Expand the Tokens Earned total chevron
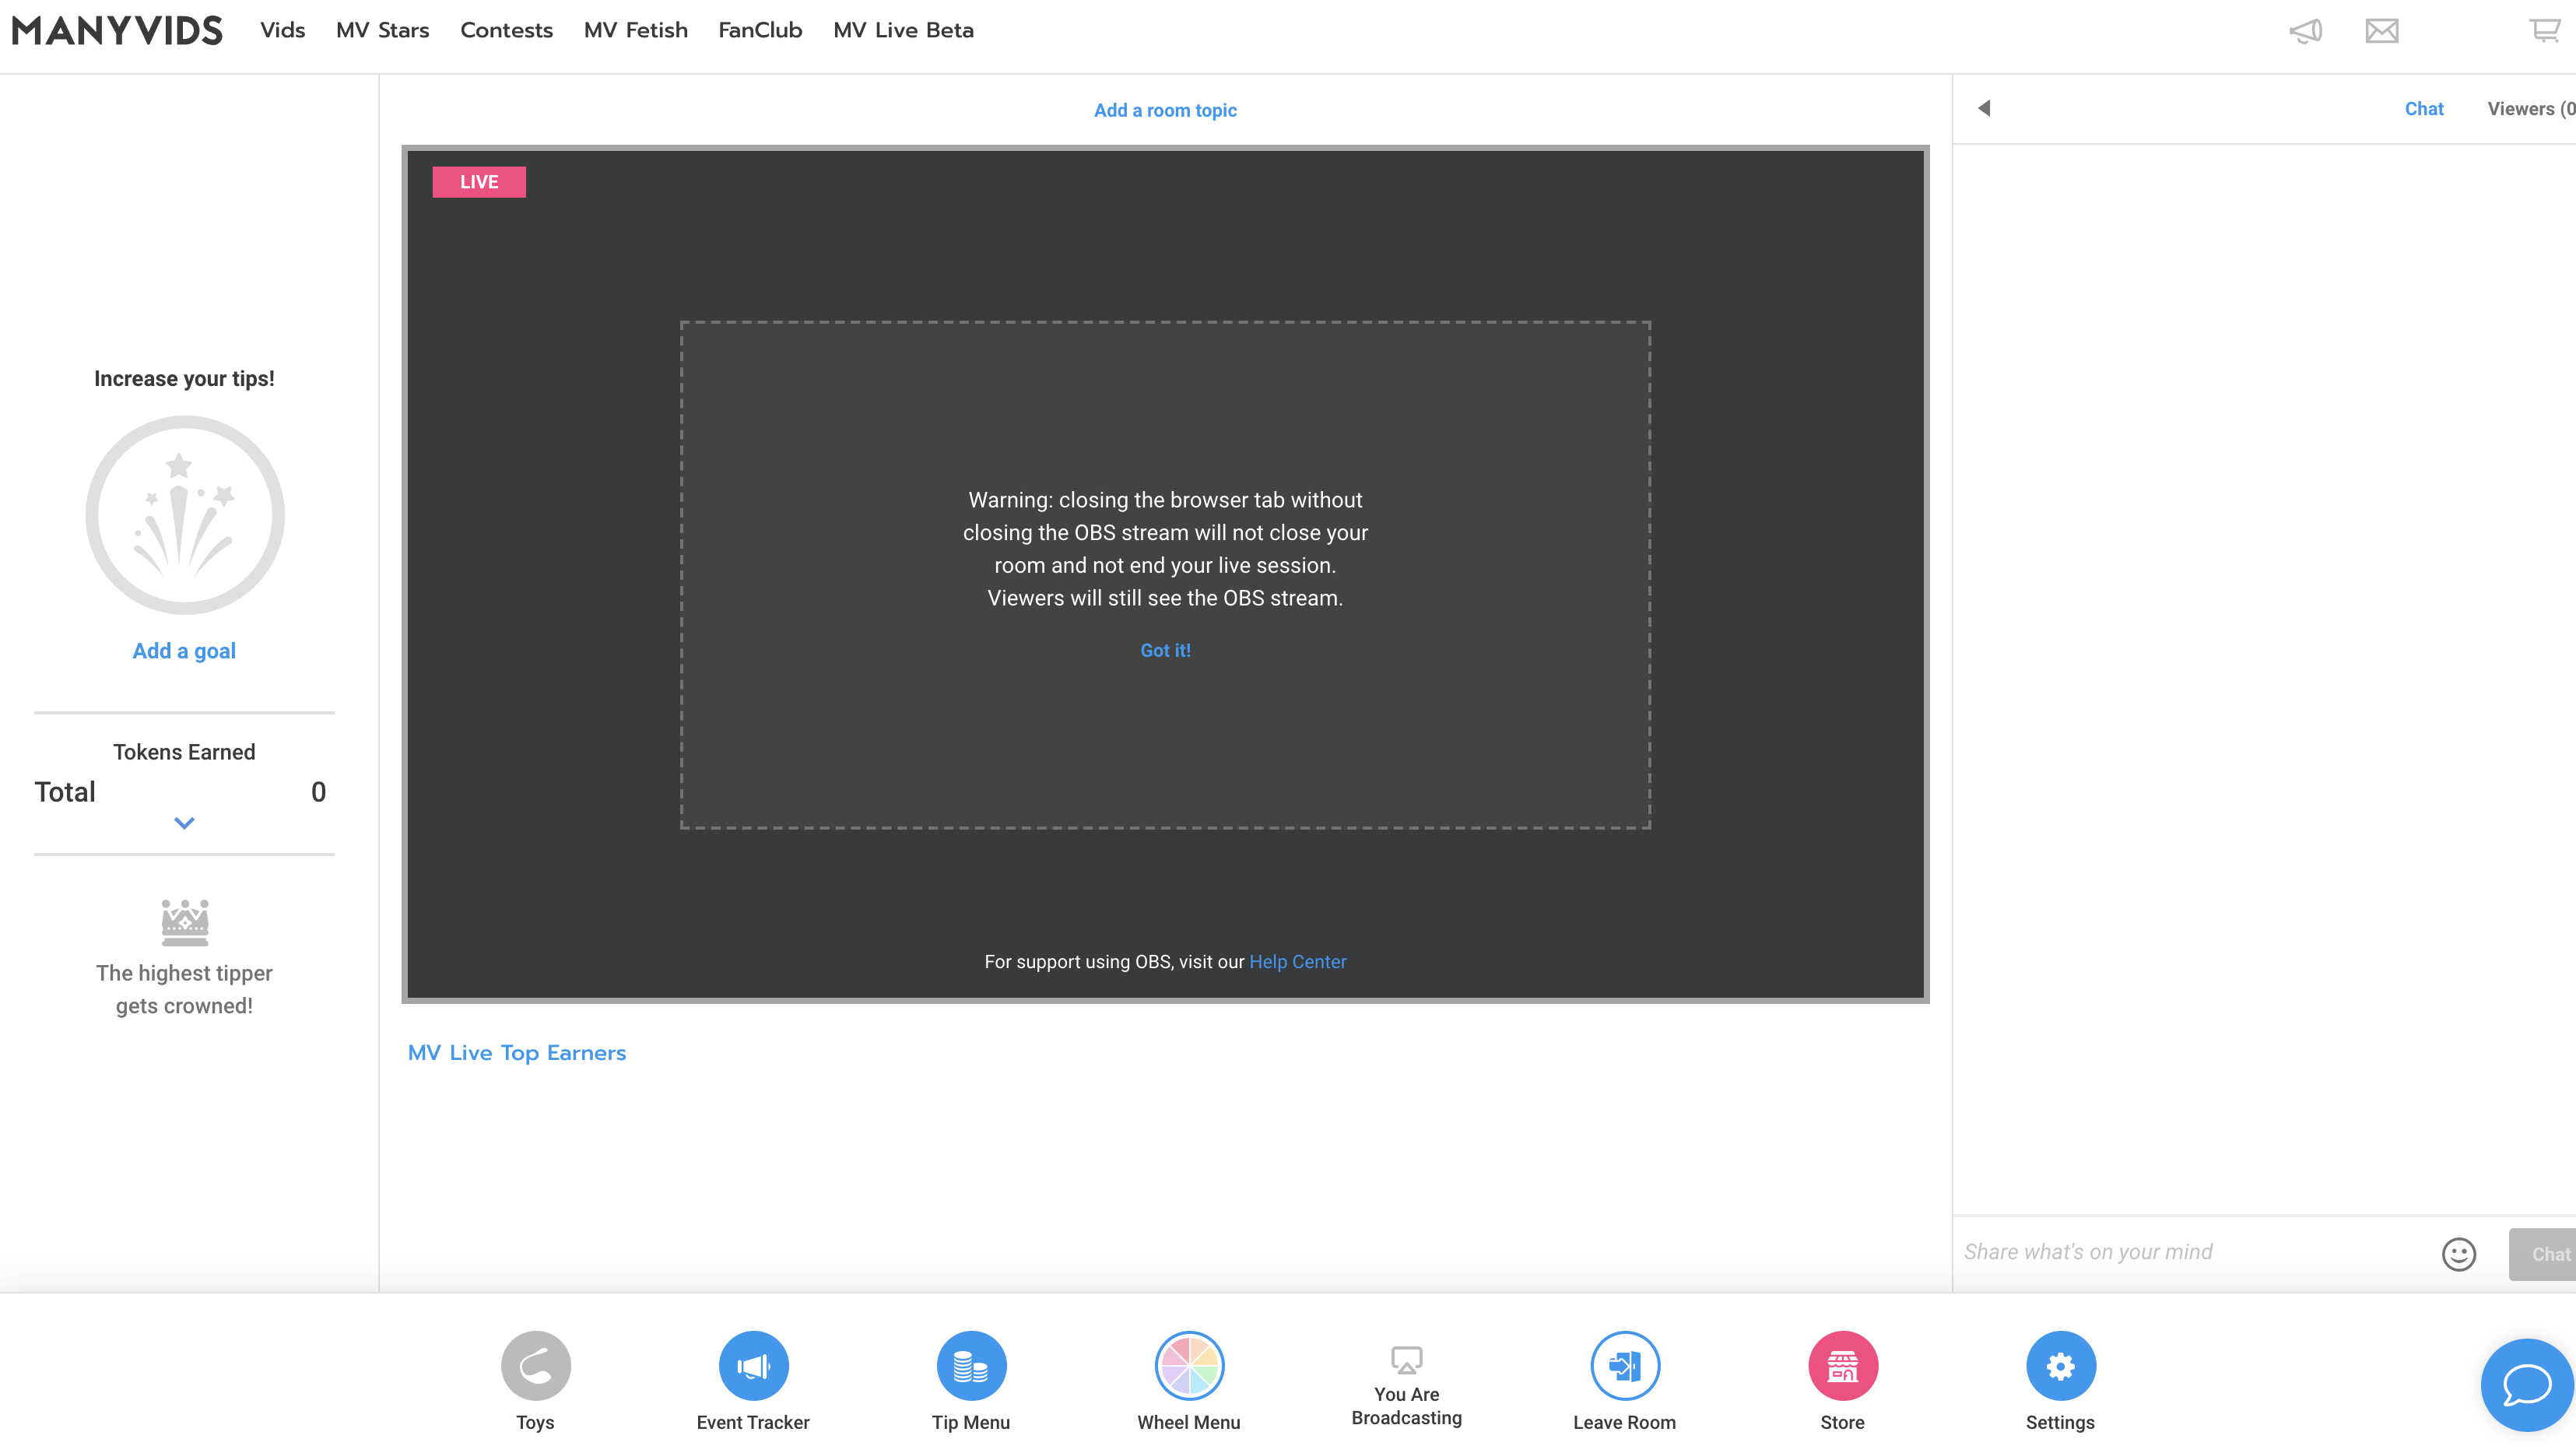Viewport: 2576px width, 1446px height. pyautogui.click(x=184, y=823)
